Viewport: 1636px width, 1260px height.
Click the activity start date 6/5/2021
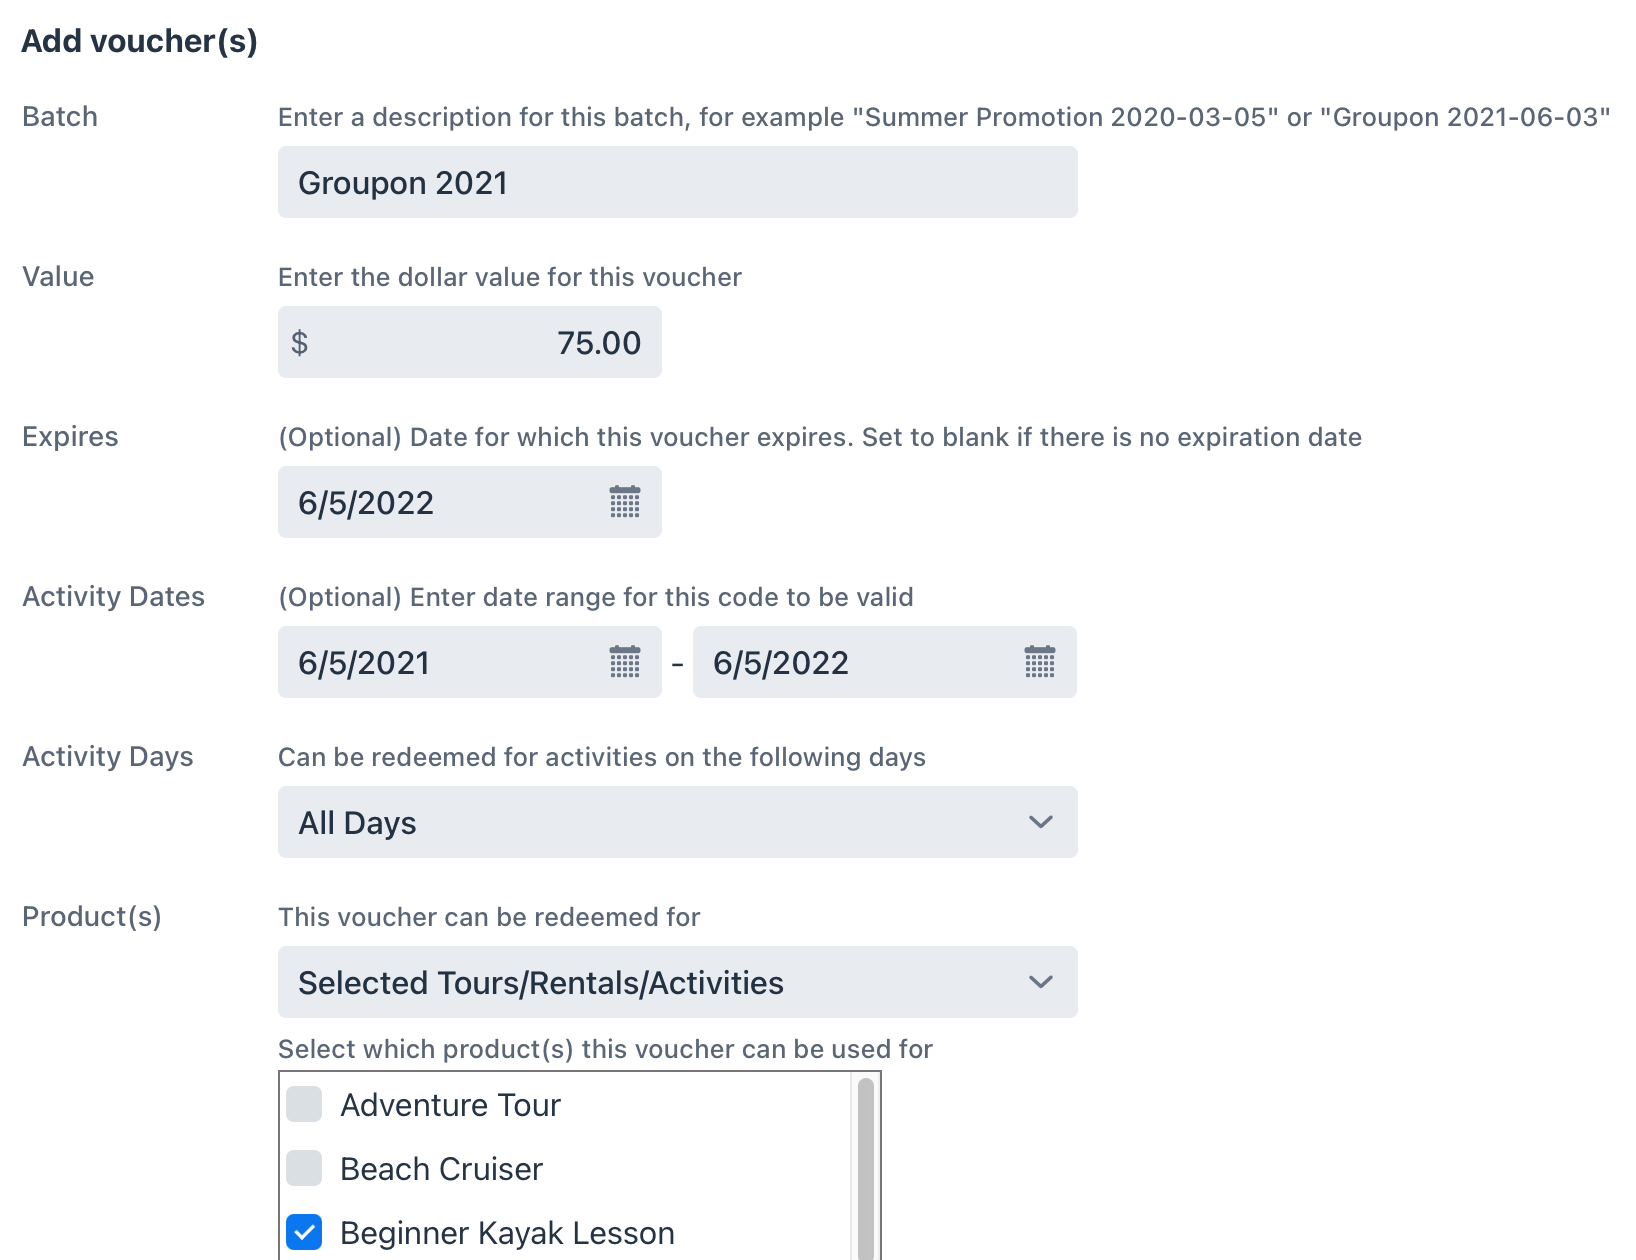click(x=470, y=662)
